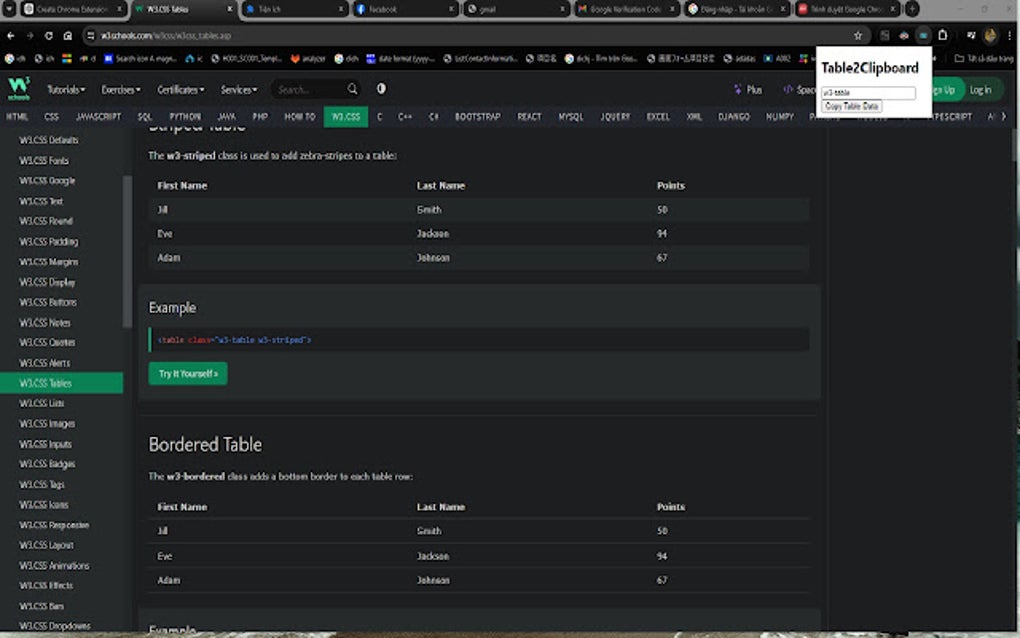Open the Tutorials dropdown menu
Image resolution: width=1020 pixels, height=638 pixels.
coord(65,89)
